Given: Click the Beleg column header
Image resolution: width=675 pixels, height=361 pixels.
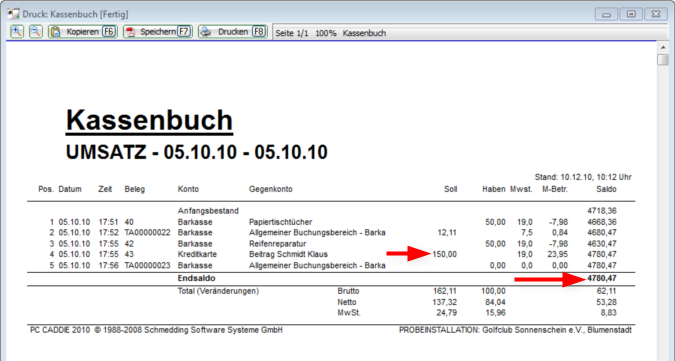Looking at the screenshot, I should click(135, 189).
